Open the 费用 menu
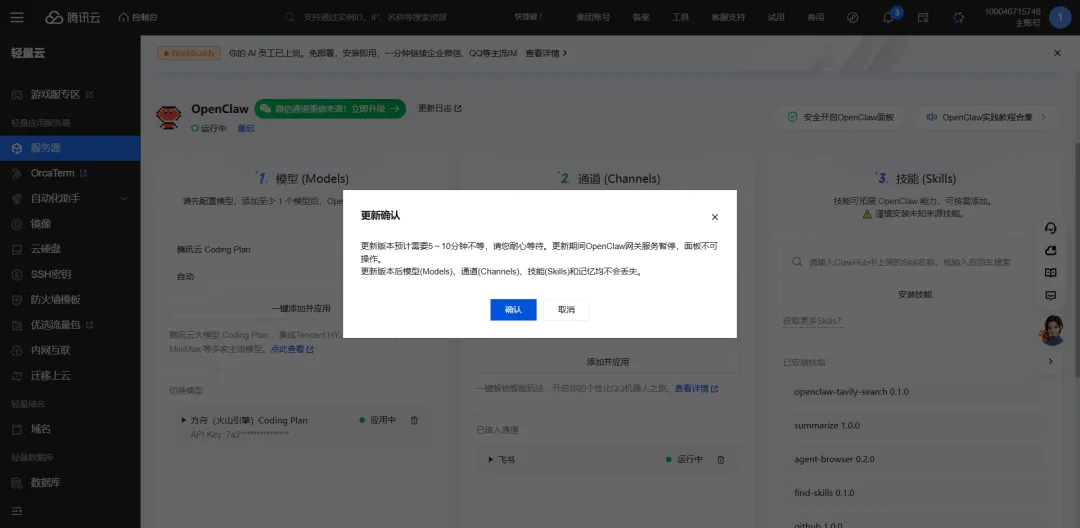This screenshot has height=528, width=1080. (x=816, y=17)
